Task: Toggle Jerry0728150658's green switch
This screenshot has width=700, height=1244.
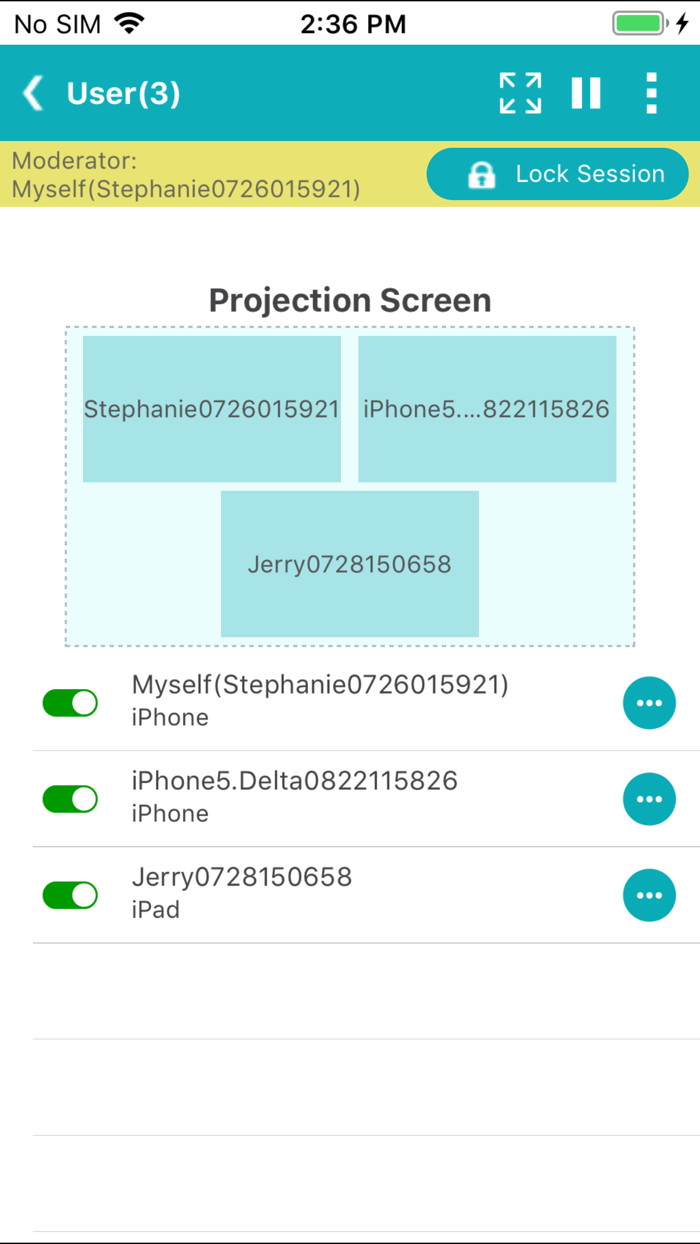Action: tap(69, 895)
